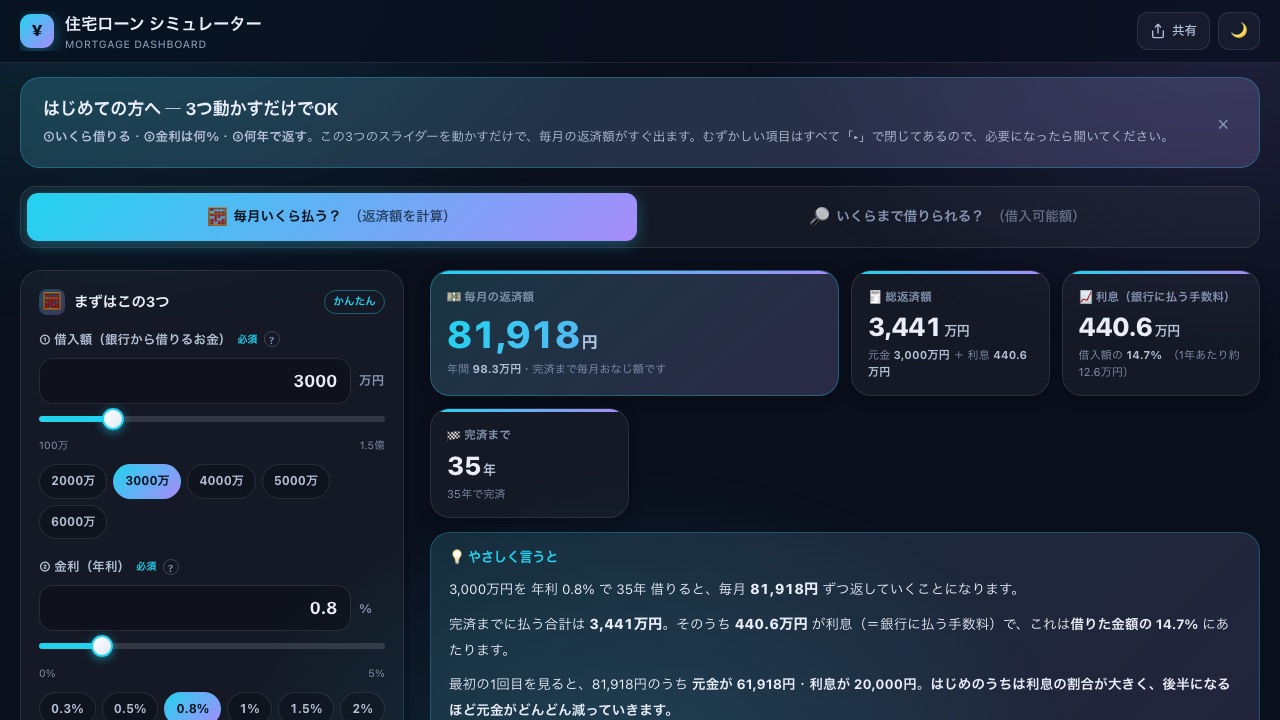Click the lightbulb icon beside やさしく言うと

pyautogui.click(x=456, y=557)
